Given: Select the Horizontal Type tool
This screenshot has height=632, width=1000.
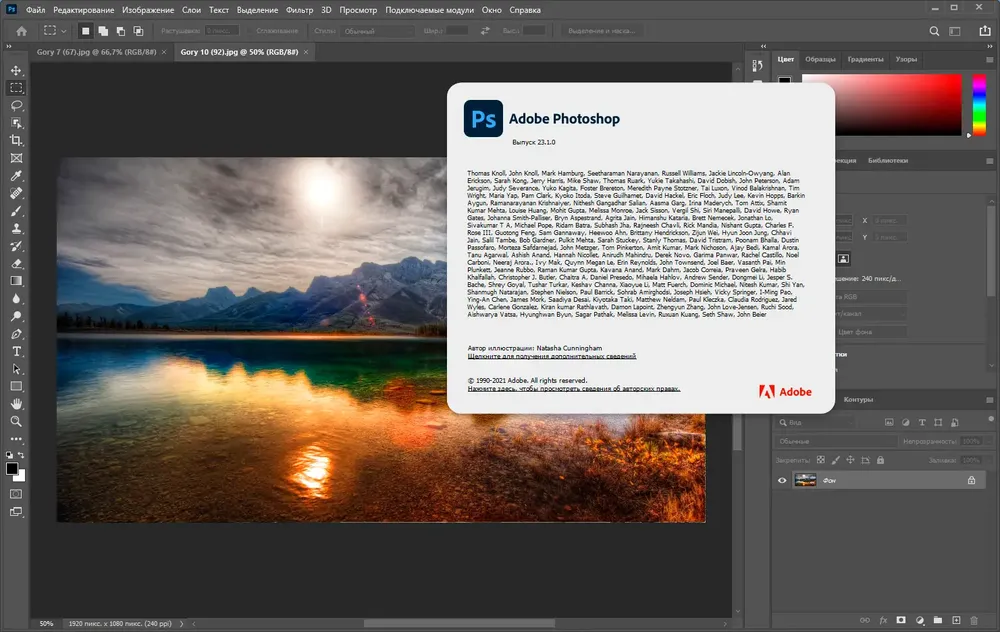Looking at the screenshot, I should [16, 351].
